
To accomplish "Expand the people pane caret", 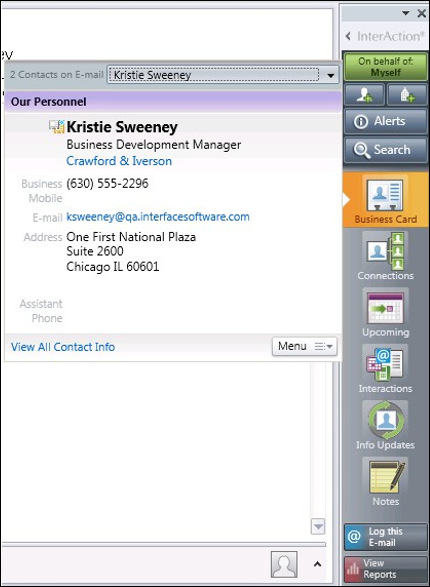I will pyautogui.click(x=317, y=564).
